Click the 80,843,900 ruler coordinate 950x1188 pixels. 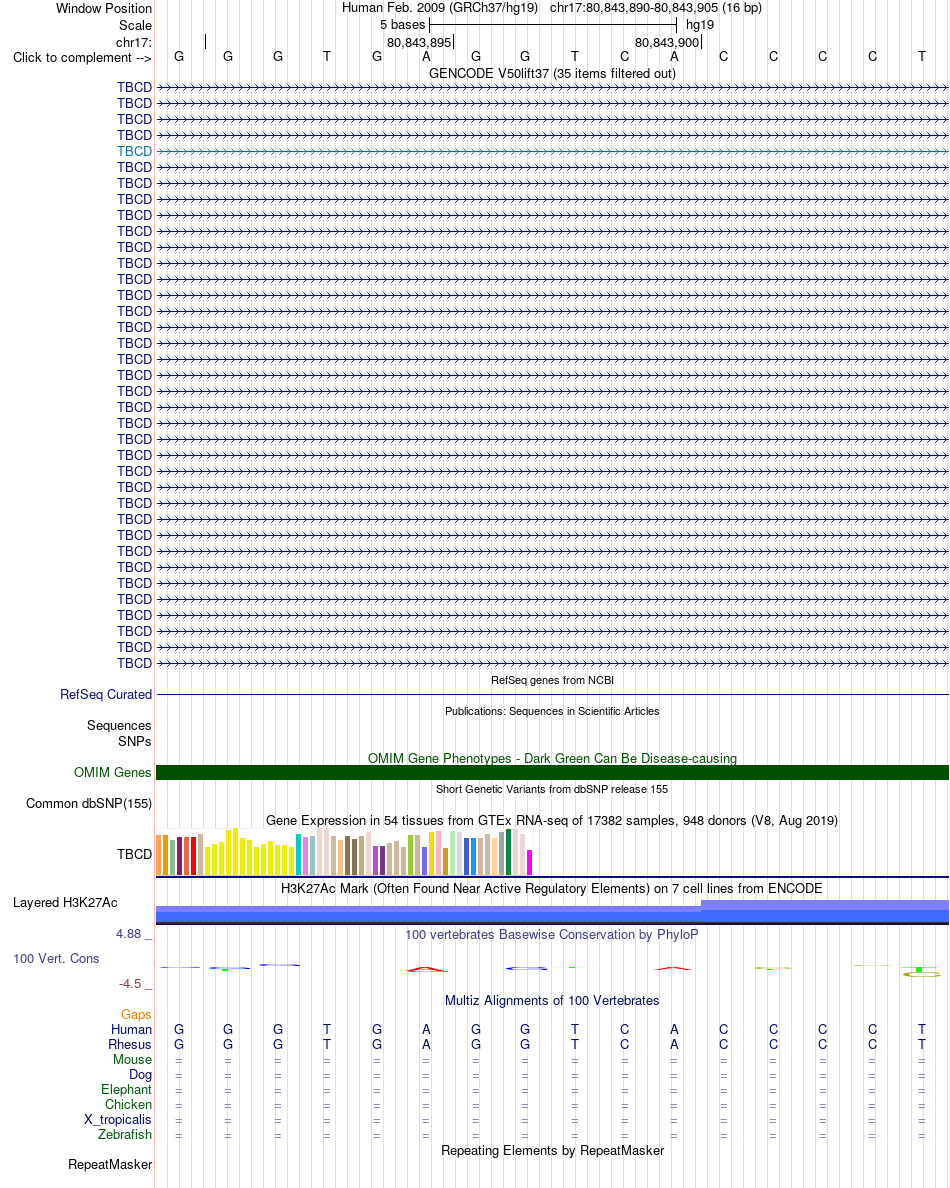667,42
